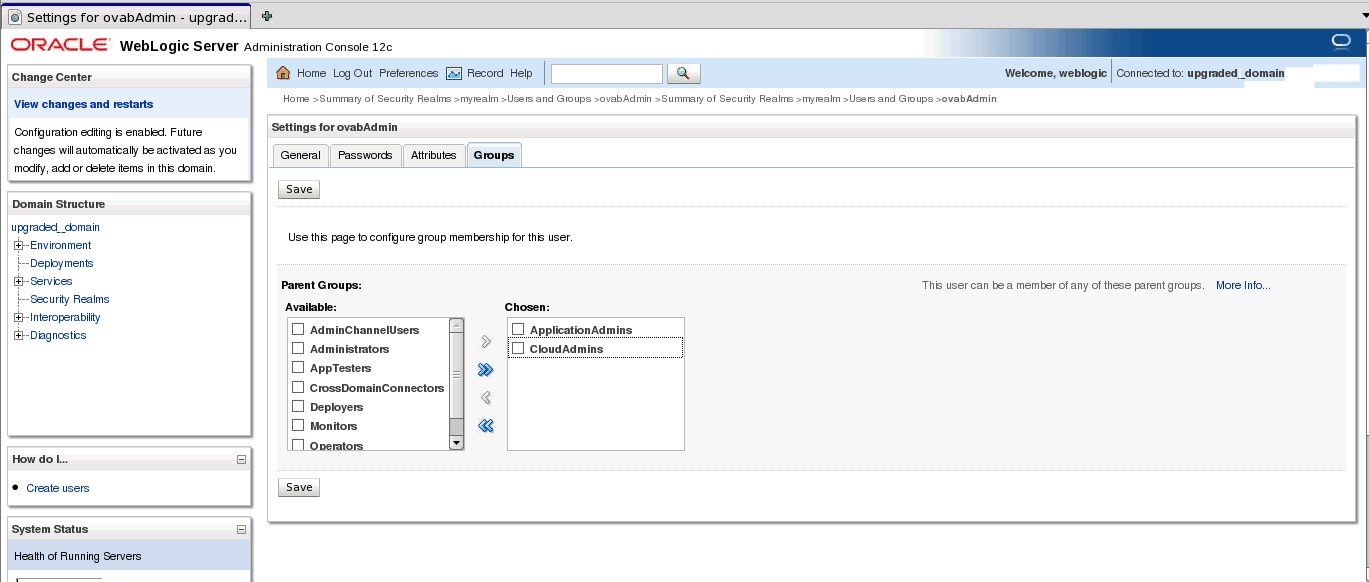
Task: Check the Operators checkbox
Action: pos(298,444)
